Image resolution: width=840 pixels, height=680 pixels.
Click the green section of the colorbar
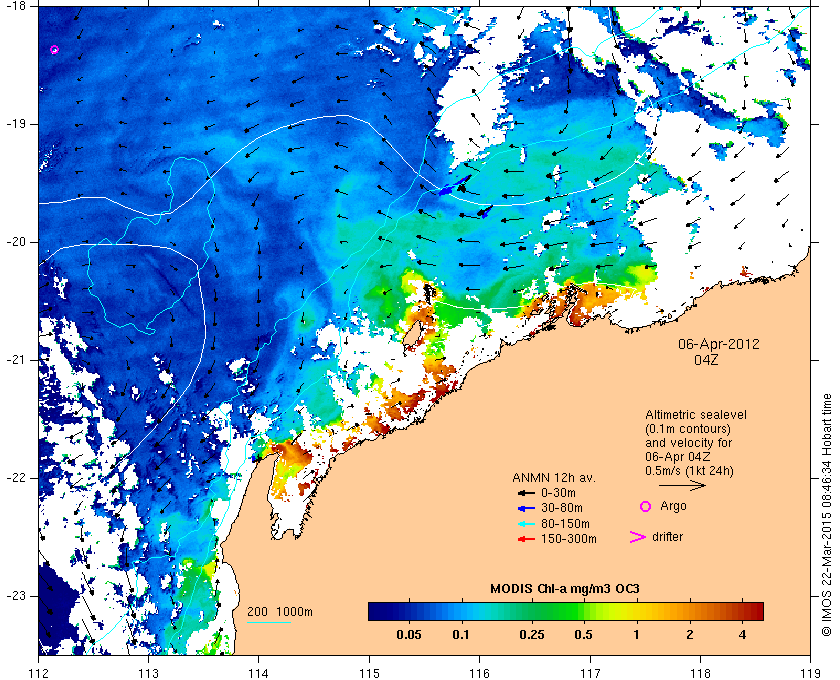tap(552, 611)
